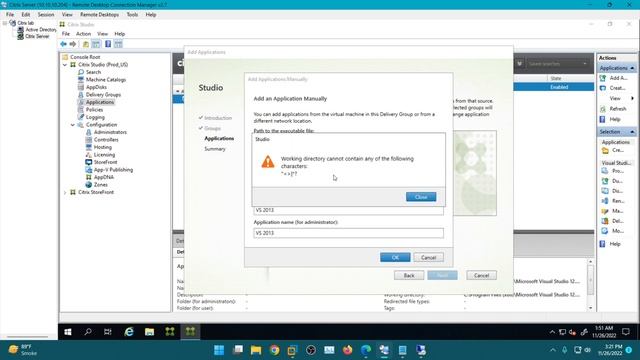
Task: Open App-V Publishing node
Action: pos(113,170)
